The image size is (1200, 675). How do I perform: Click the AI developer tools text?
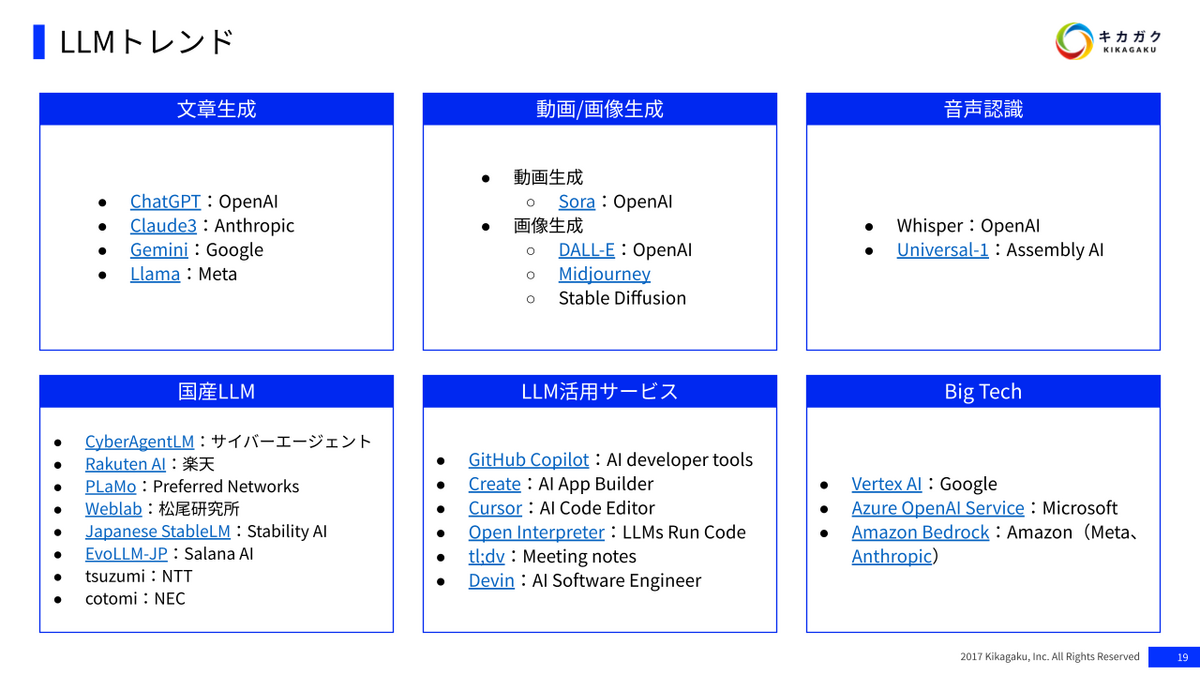[680, 459]
